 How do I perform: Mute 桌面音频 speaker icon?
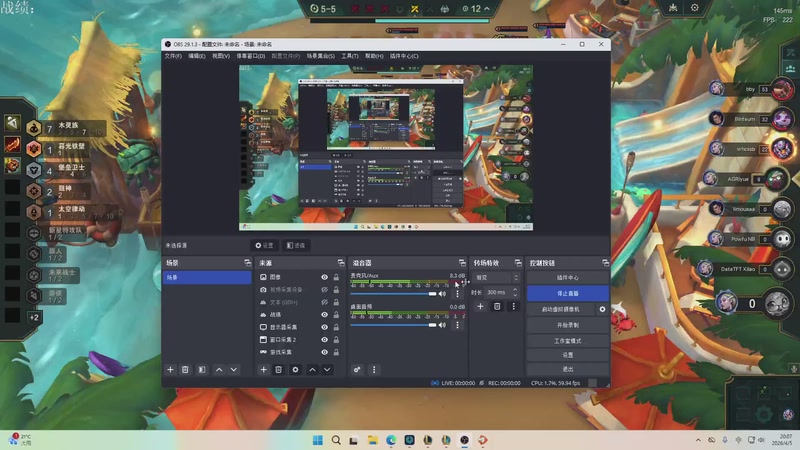(x=442, y=325)
